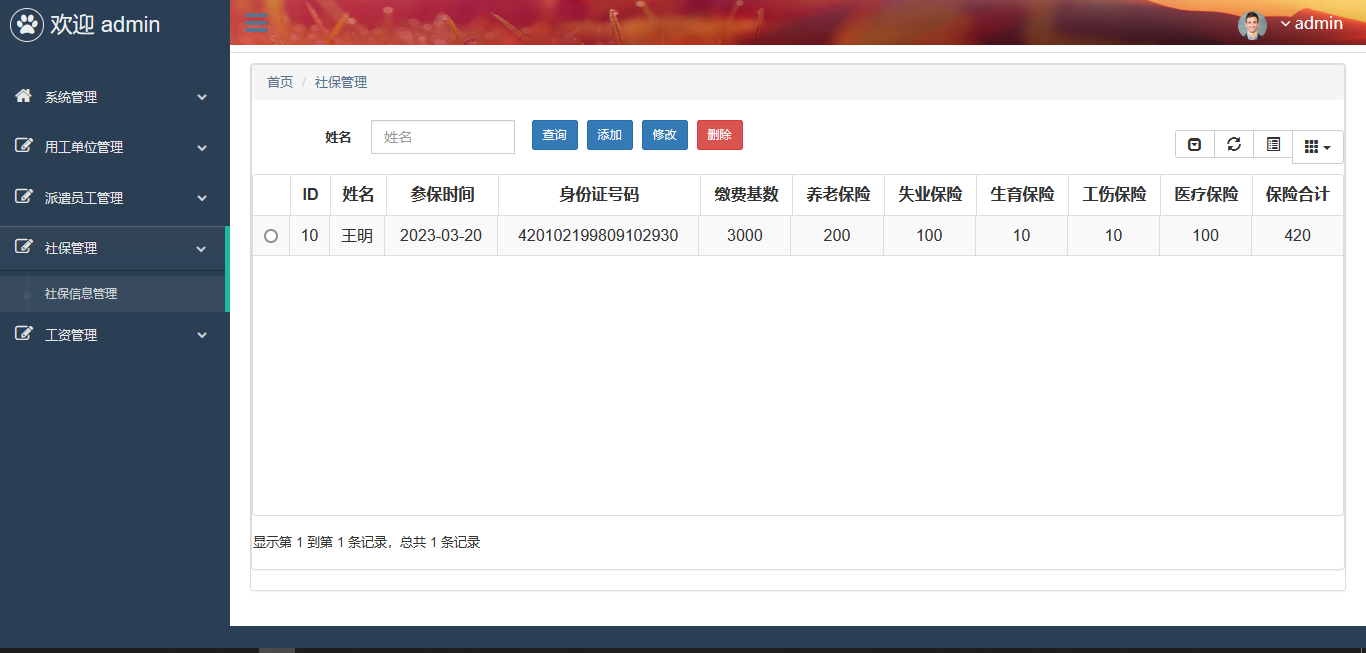The height and width of the screenshot is (653, 1366).
Task: Click the 身份证号码 column header
Action: (599, 195)
